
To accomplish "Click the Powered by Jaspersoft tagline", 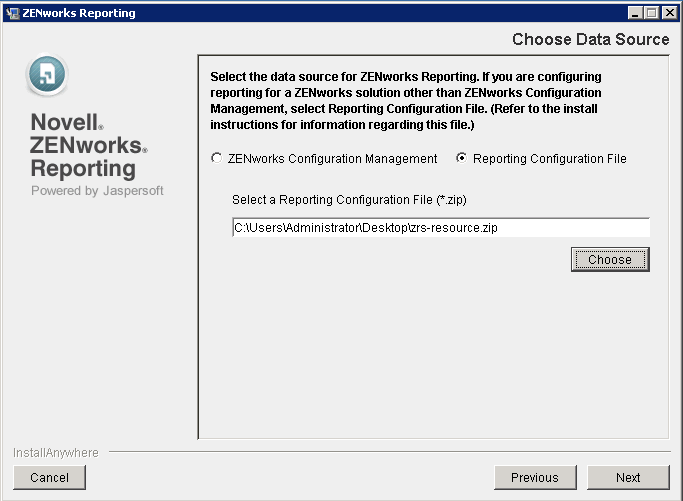I will [97, 191].
